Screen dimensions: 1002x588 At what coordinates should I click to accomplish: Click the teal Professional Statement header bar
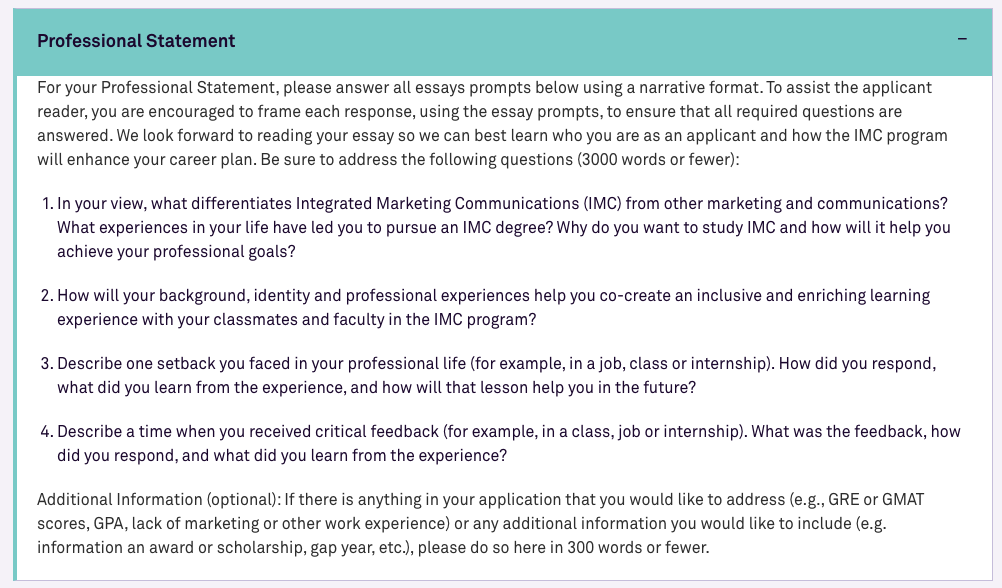pos(502,42)
